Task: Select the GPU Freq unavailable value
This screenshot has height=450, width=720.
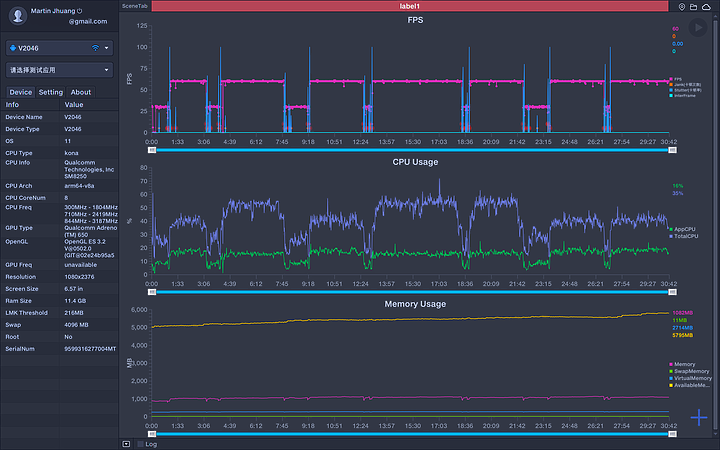Action: coord(80,265)
